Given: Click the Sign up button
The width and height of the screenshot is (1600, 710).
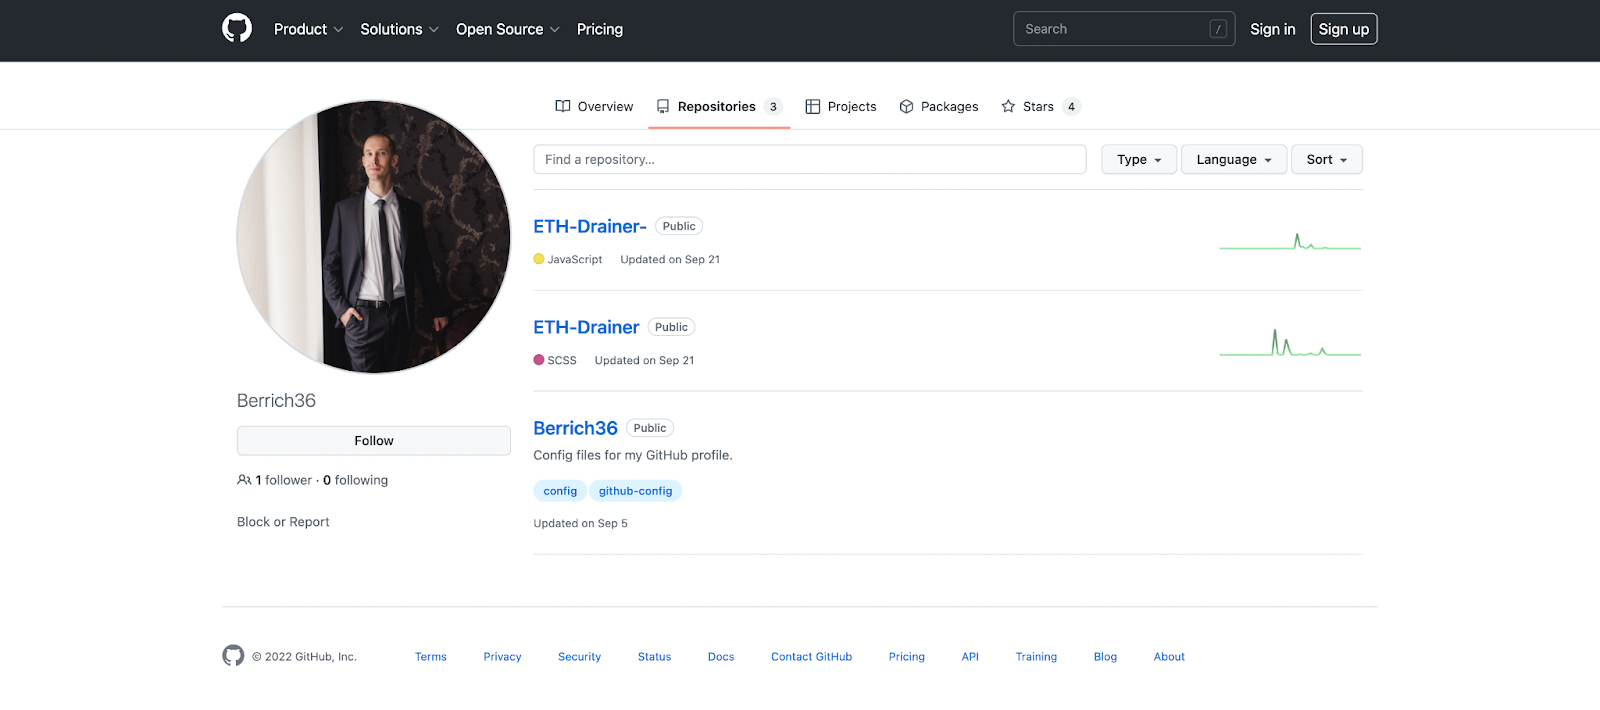Looking at the screenshot, I should 1344,29.
